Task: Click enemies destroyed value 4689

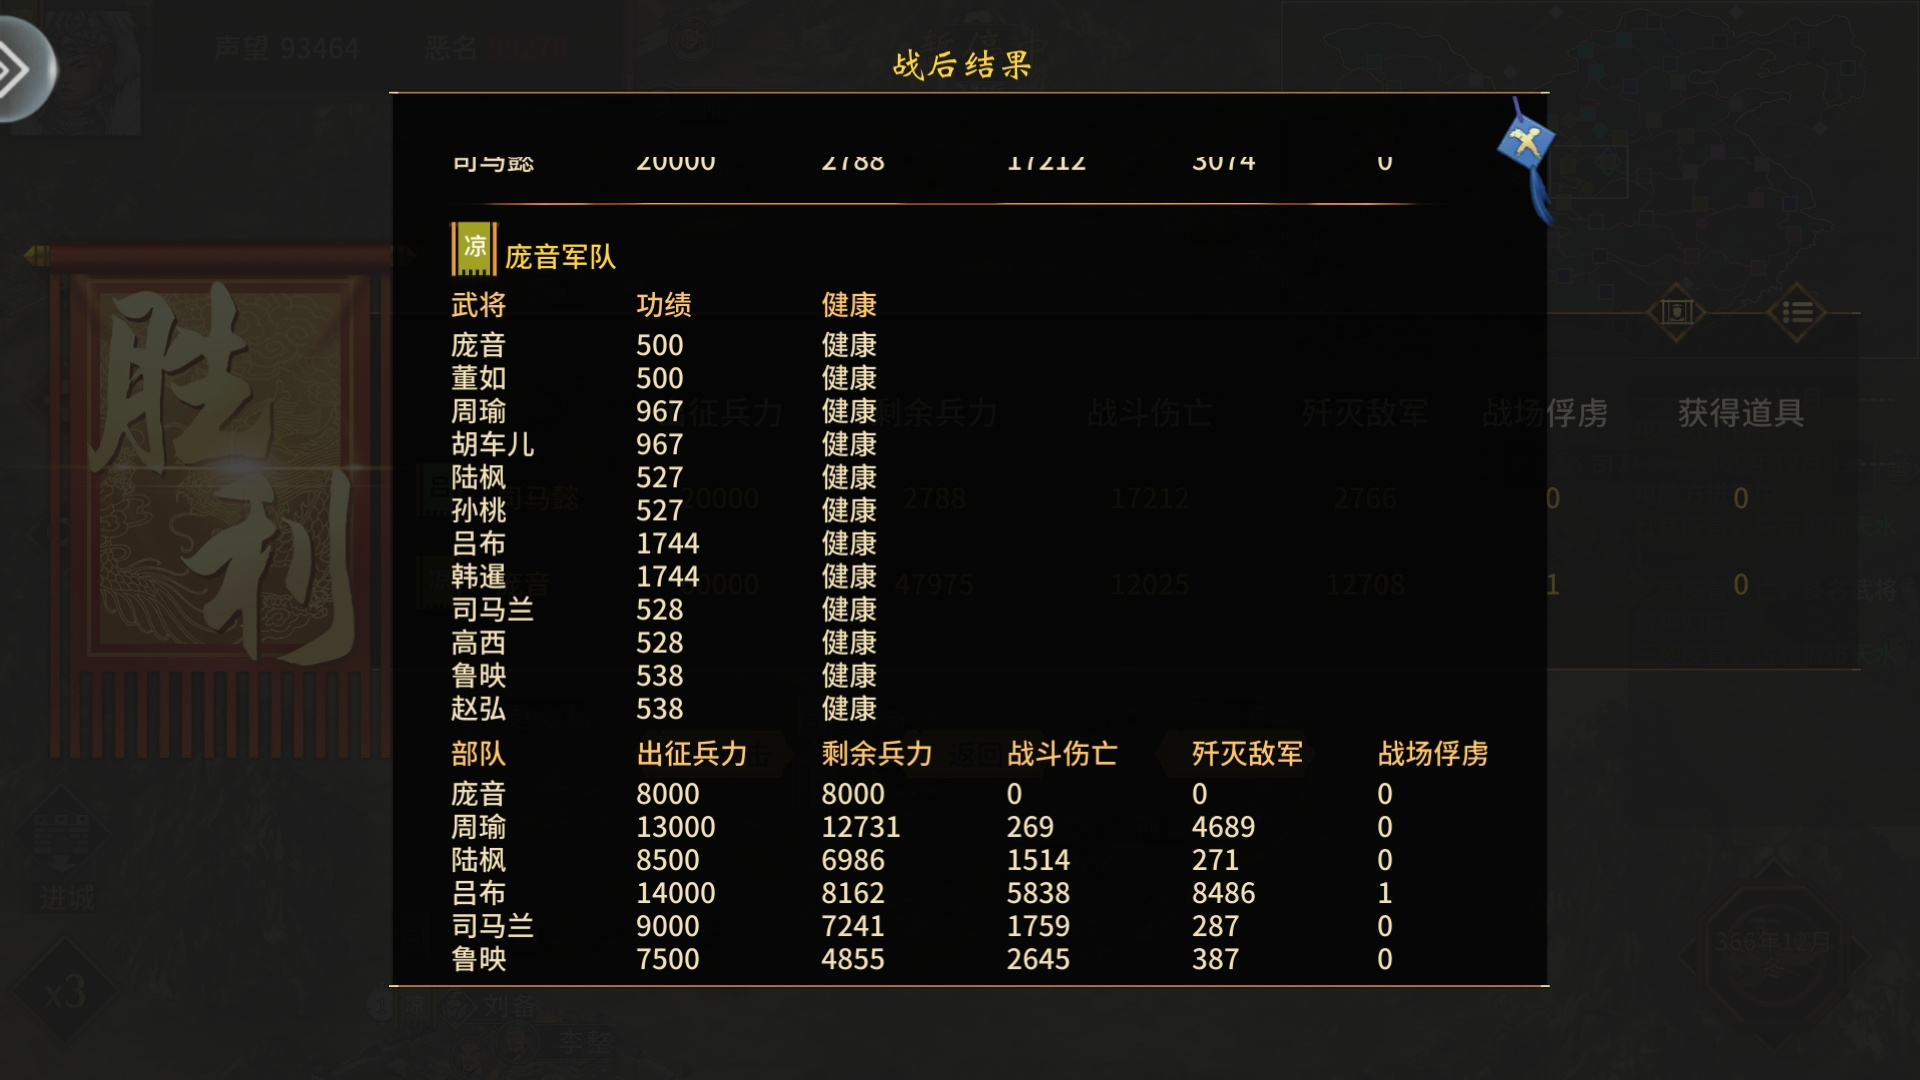Action: coord(1223,827)
